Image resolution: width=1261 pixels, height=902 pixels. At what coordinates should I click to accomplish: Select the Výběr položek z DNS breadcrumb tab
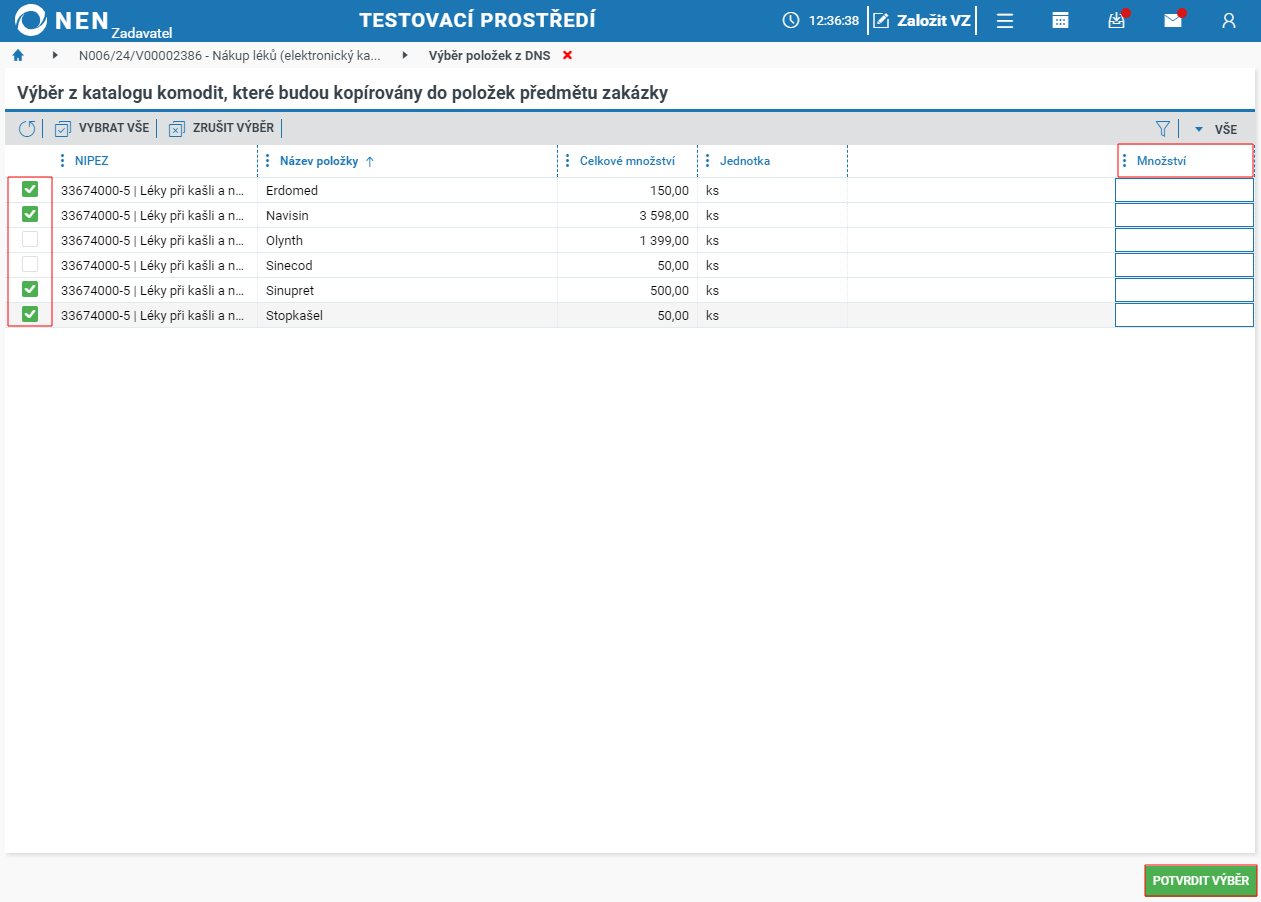point(489,55)
